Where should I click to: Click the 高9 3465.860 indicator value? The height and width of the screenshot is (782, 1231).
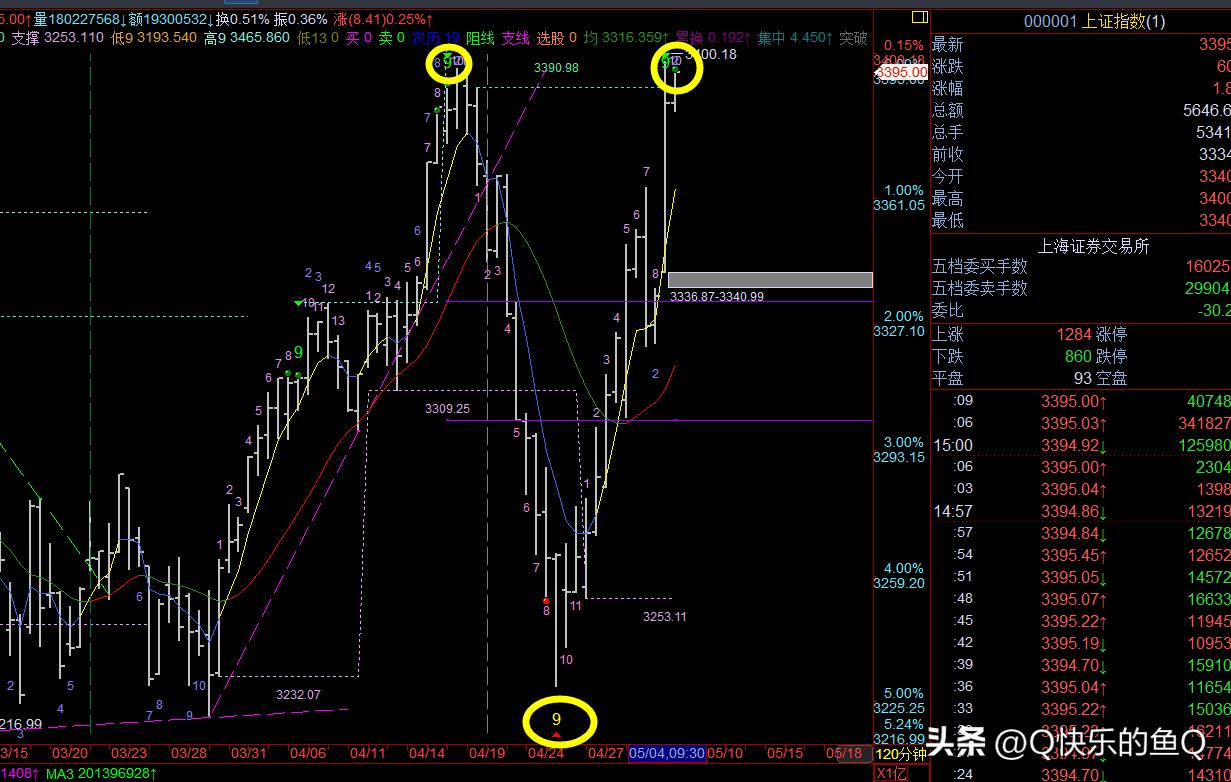click(246, 38)
